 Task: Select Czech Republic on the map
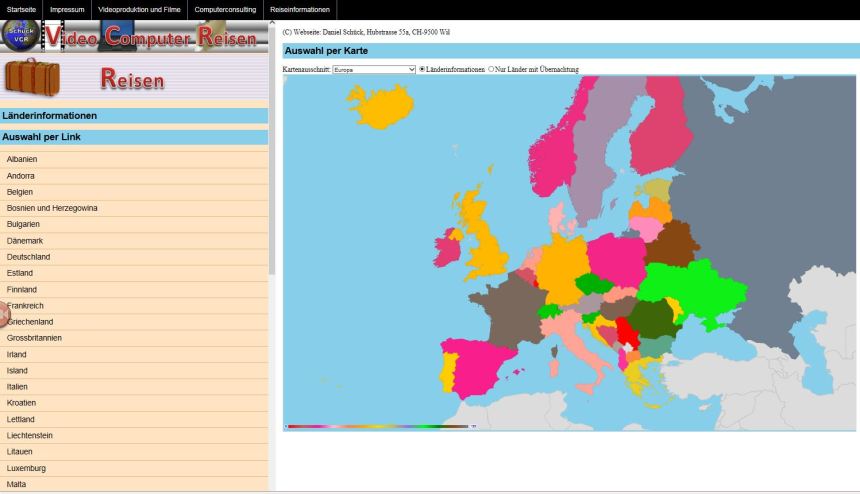(x=593, y=285)
